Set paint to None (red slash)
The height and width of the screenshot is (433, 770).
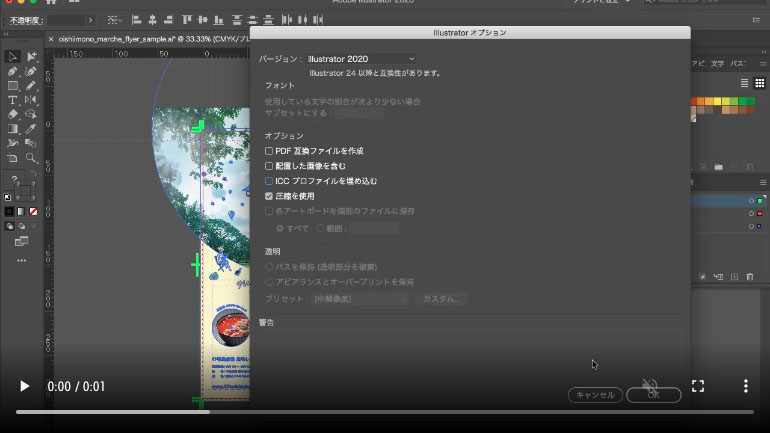point(33,212)
